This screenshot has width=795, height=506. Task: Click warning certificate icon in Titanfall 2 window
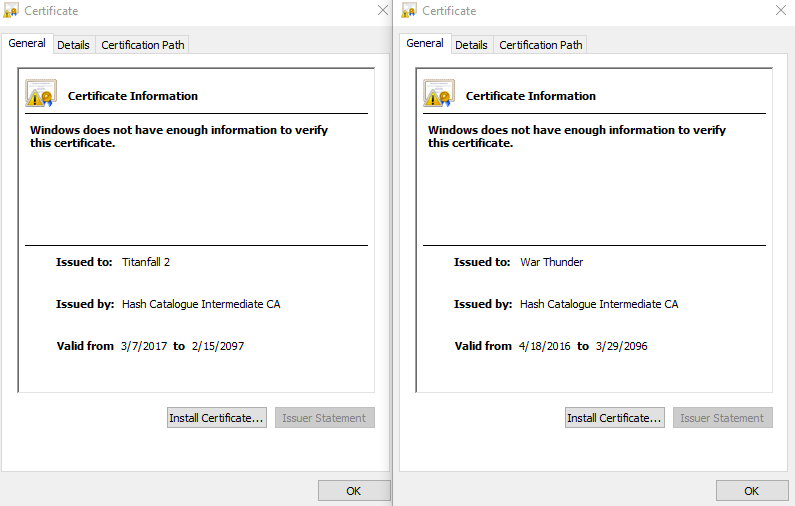41,93
